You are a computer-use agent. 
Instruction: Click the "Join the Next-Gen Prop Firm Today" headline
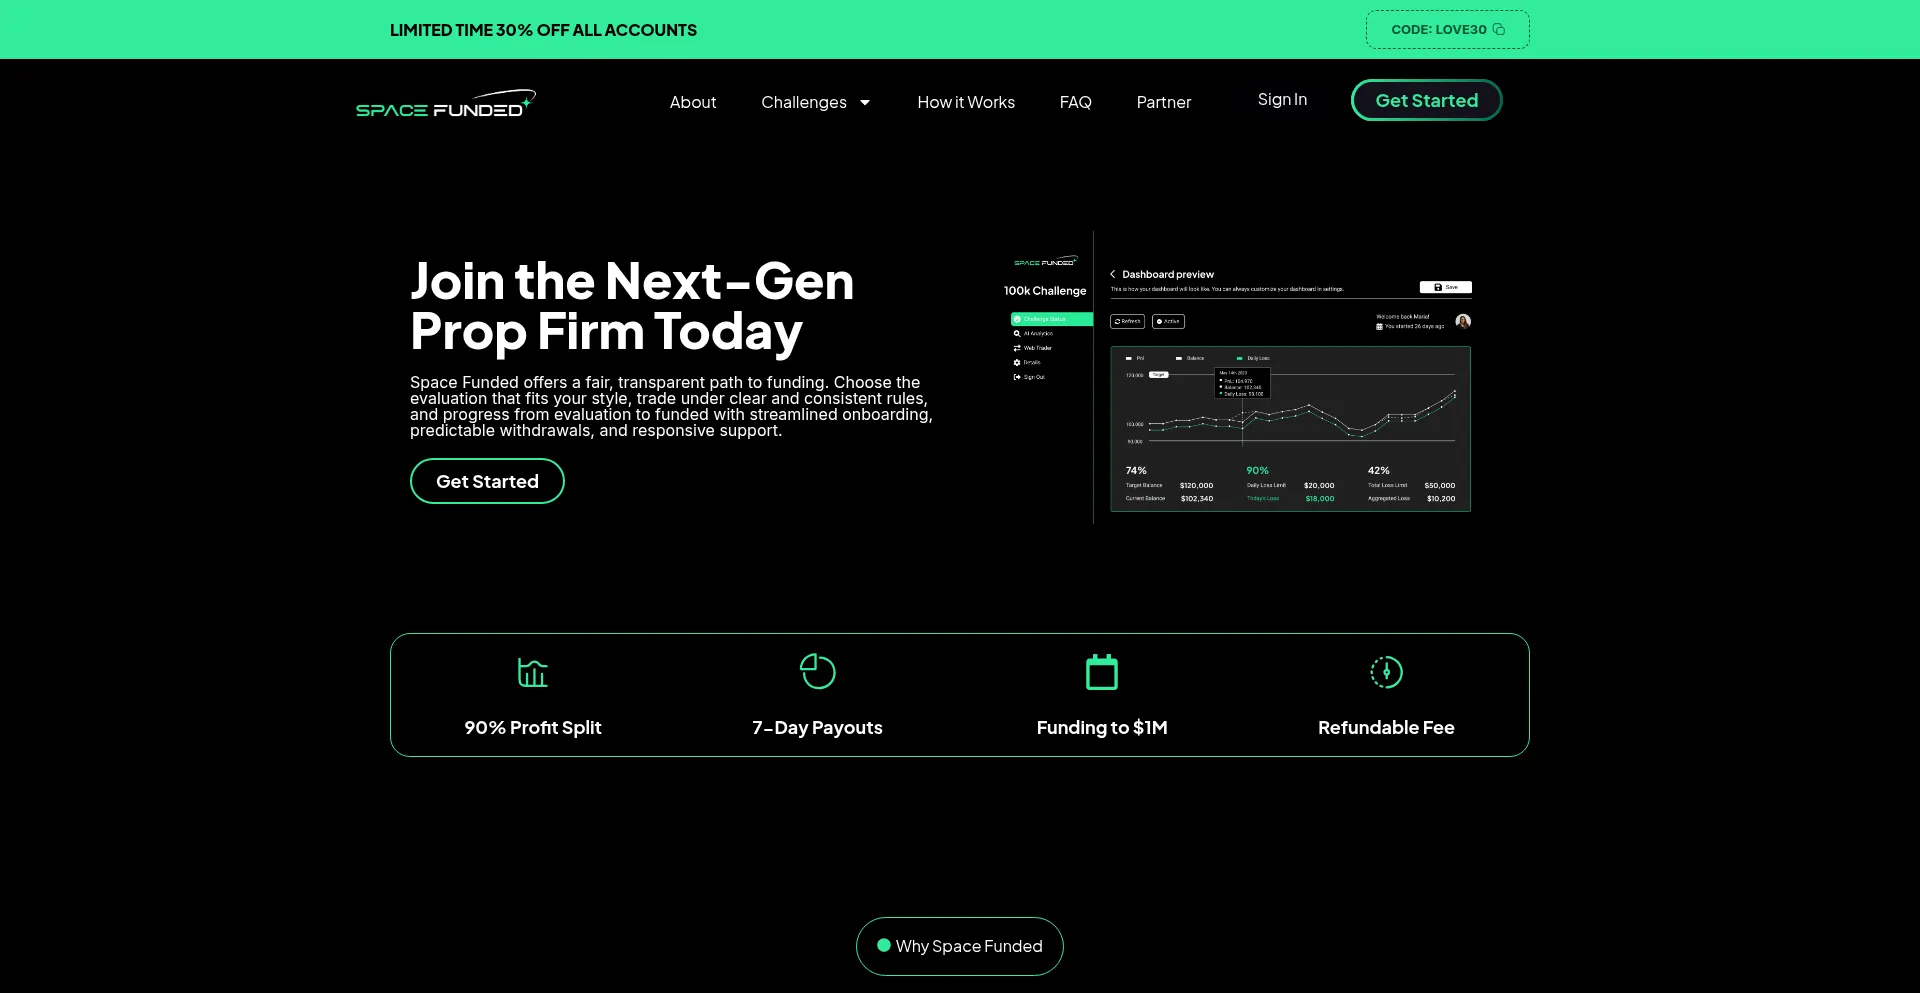click(x=632, y=306)
